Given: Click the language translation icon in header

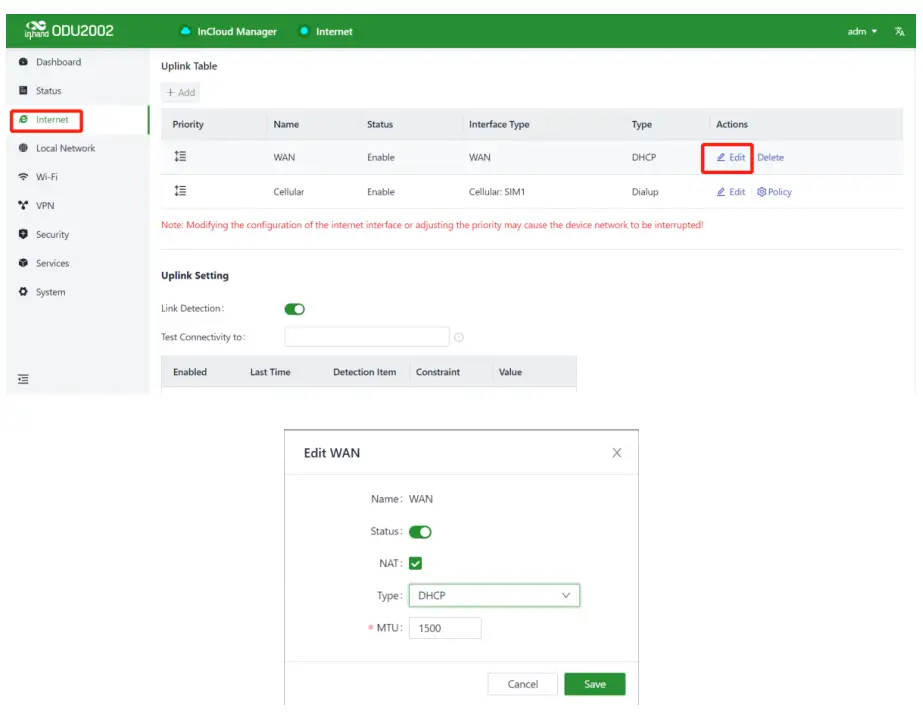Looking at the screenshot, I should pyautogui.click(x=899, y=32).
